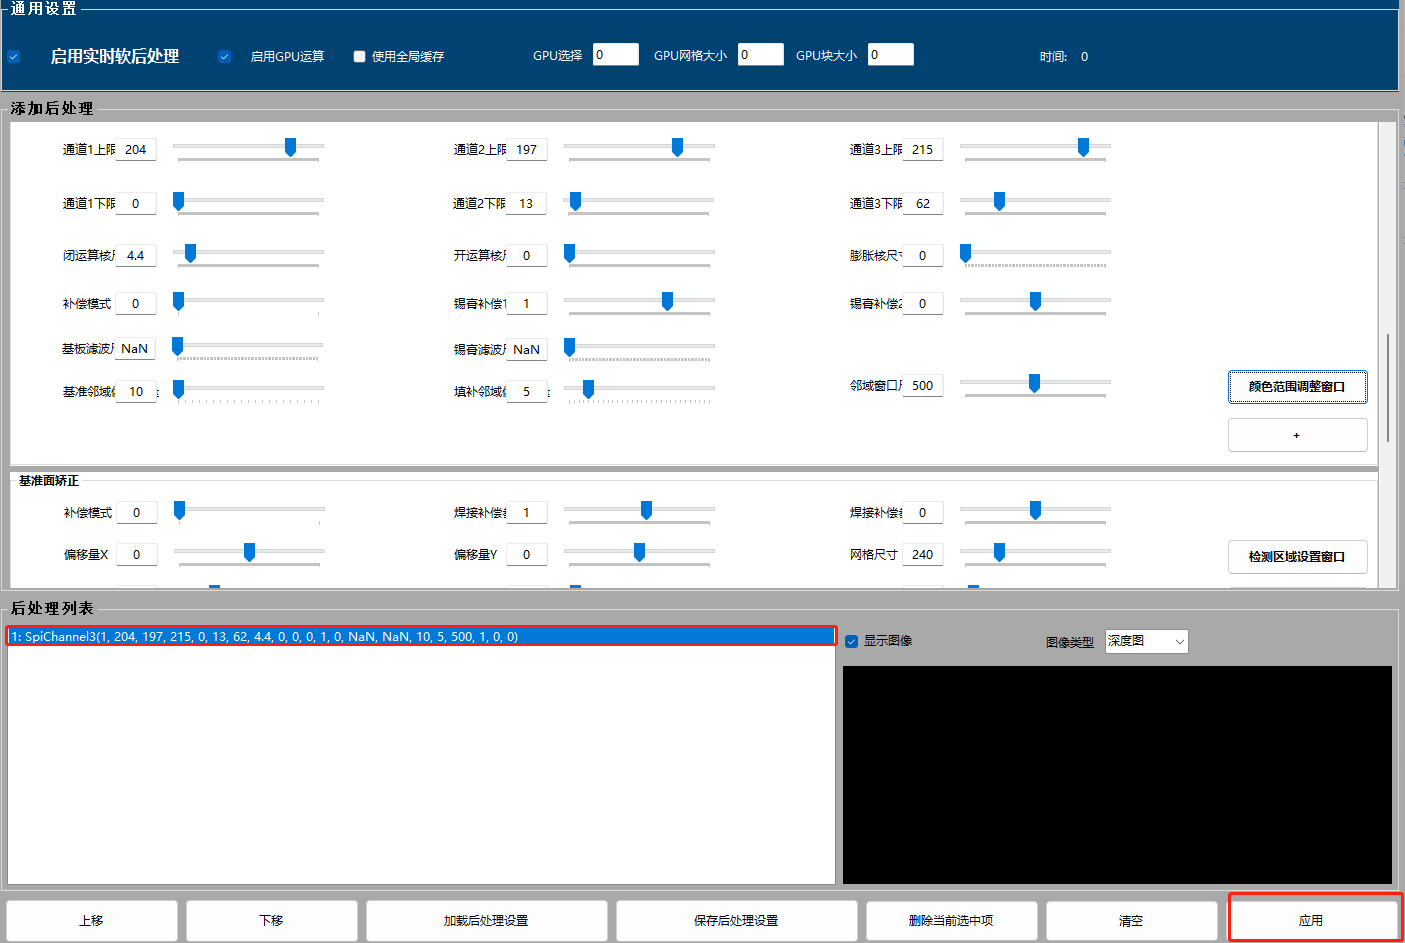The height and width of the screenshot is (943, 1405).
Task: Click the 网格尺寸 value box showing 240
Action: pos(923,555)
